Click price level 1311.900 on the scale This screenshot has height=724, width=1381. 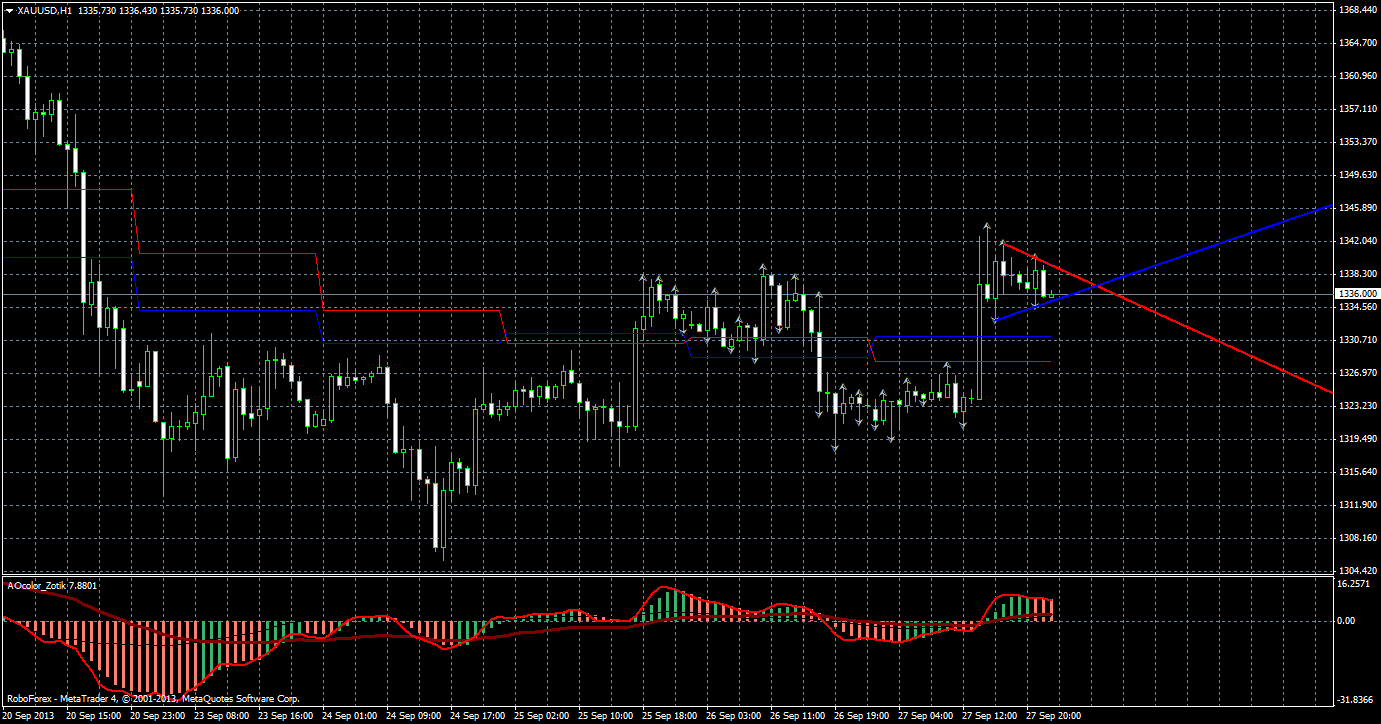(1356, 505)
